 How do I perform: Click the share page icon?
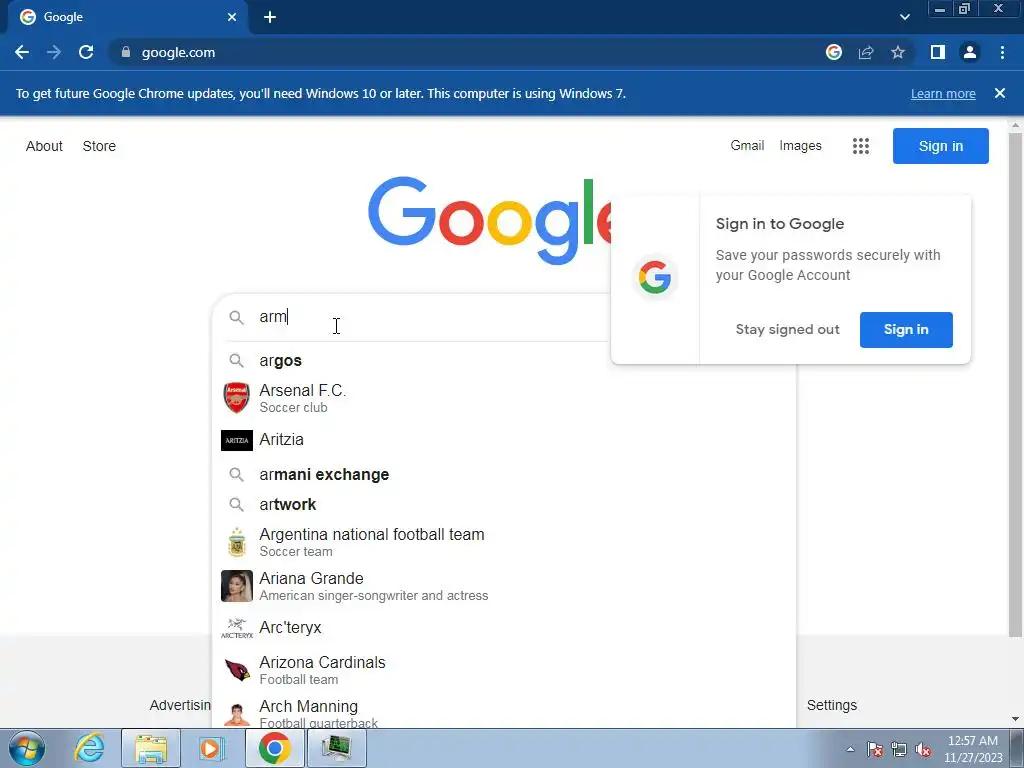pyautogui.click(x=866, y=52)
